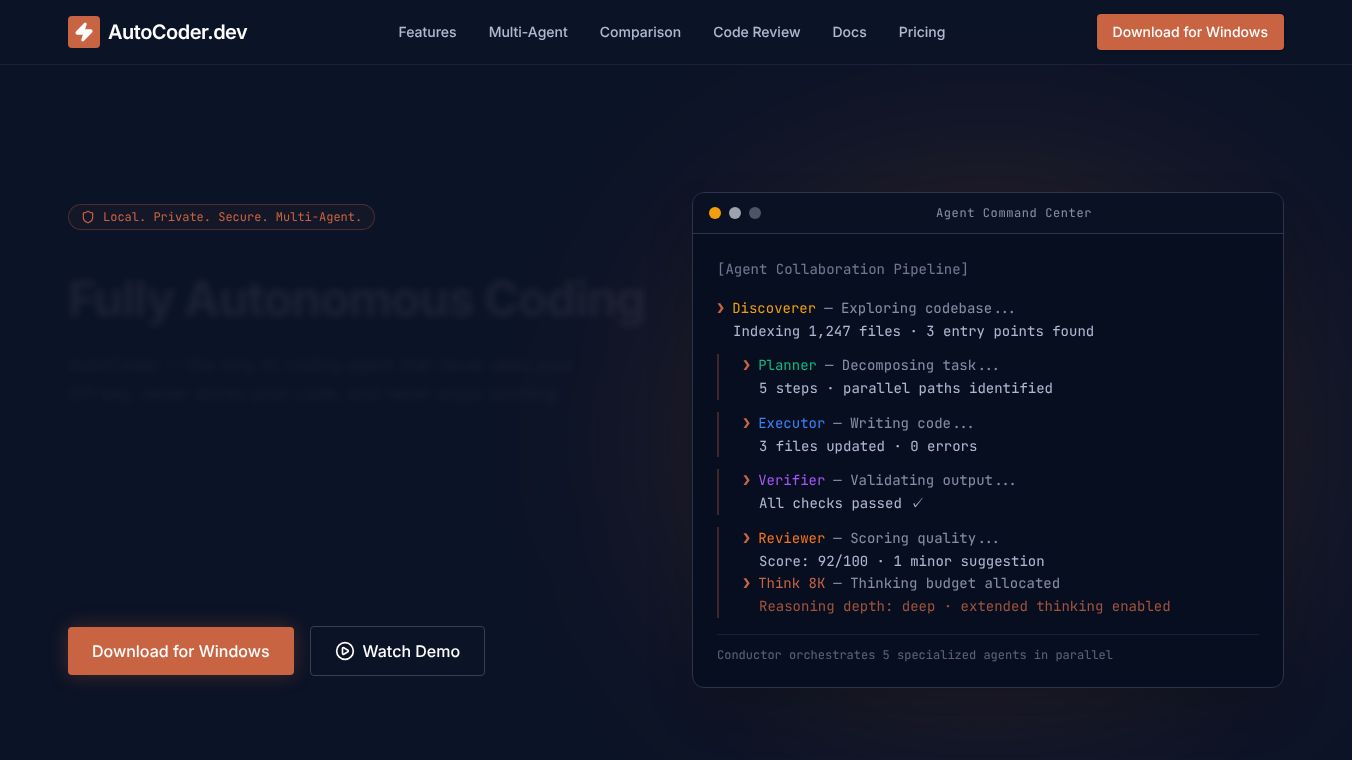Click the chevron prompt before Planner

pyautogui.click(x=746, y=365)
